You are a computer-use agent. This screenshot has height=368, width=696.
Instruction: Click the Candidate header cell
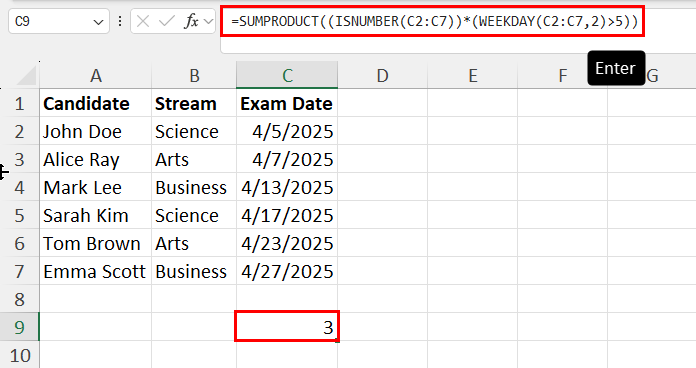pos(95,103)
